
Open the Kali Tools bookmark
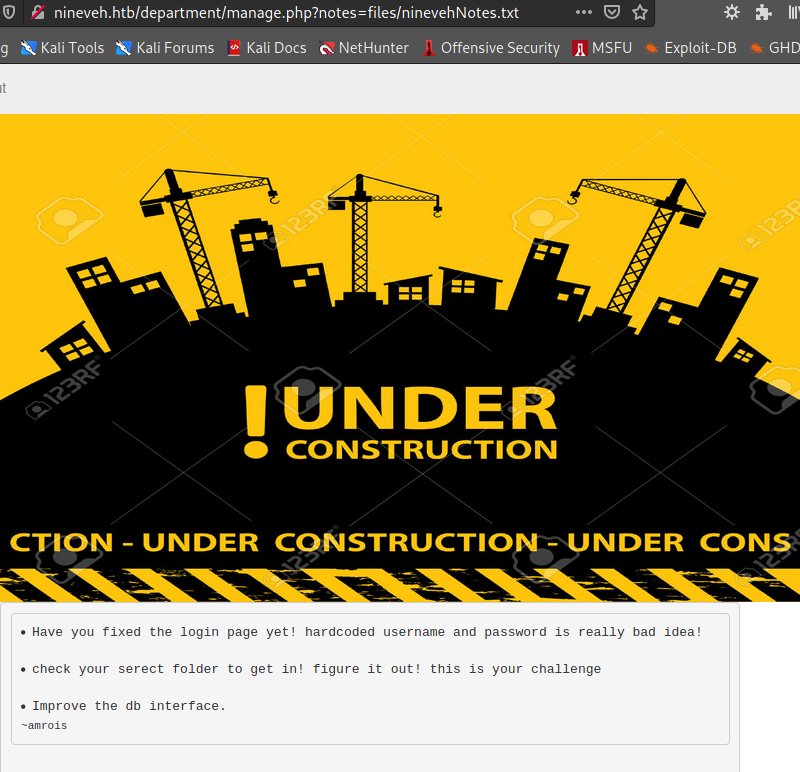[62, 48]
